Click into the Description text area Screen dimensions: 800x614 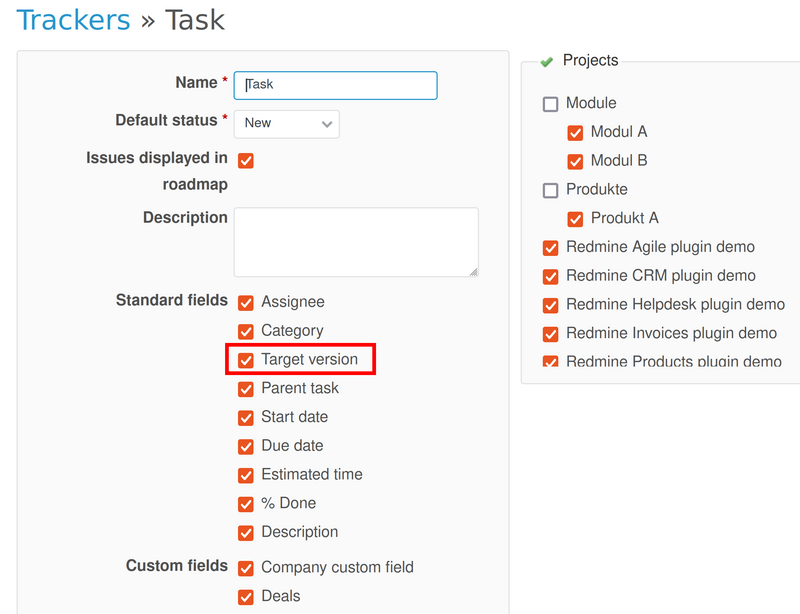355,242
